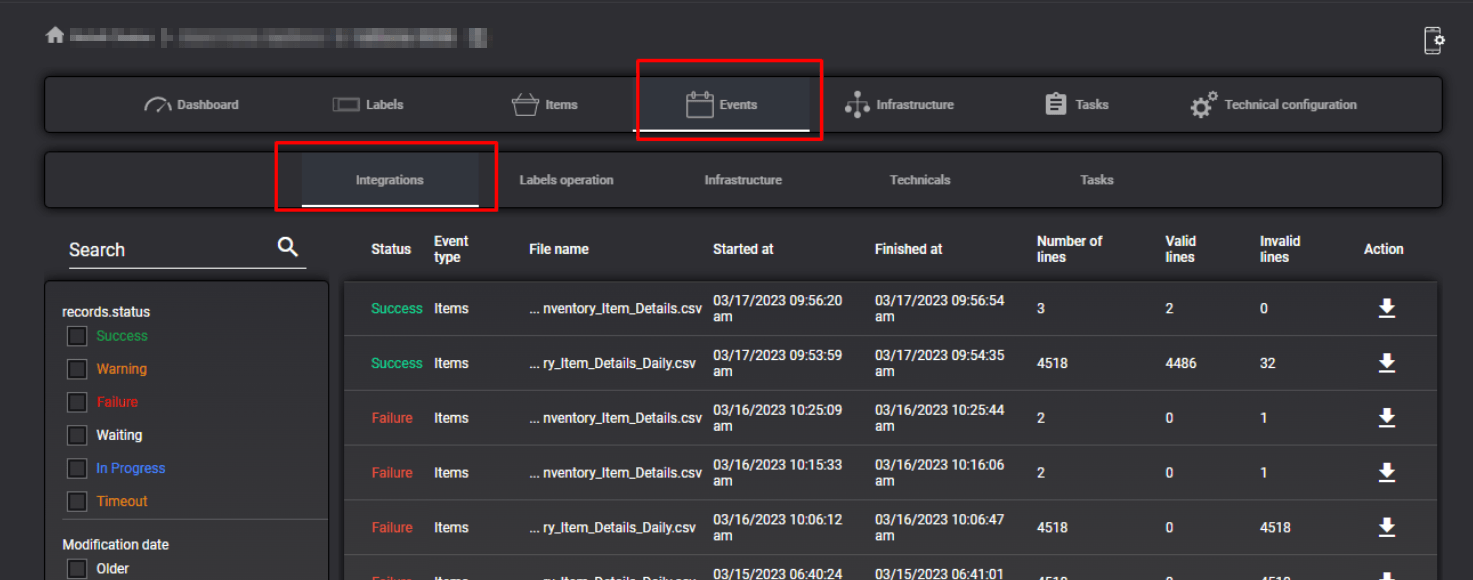
Task: Download the 10:25:09 am failed file
Action: pos(1386,418)
